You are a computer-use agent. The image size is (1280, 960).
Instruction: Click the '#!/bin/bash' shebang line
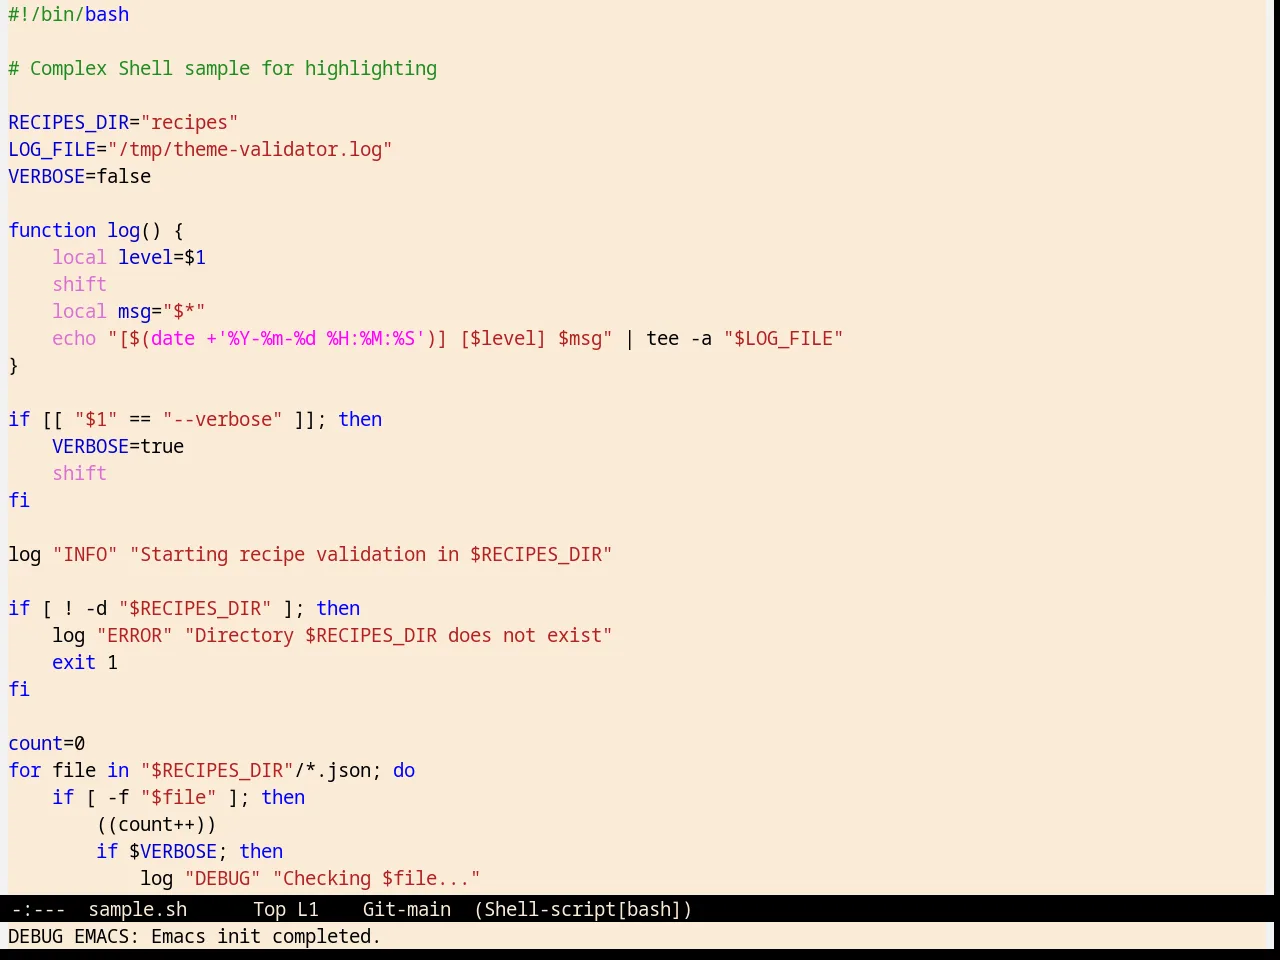coord(69,15)
